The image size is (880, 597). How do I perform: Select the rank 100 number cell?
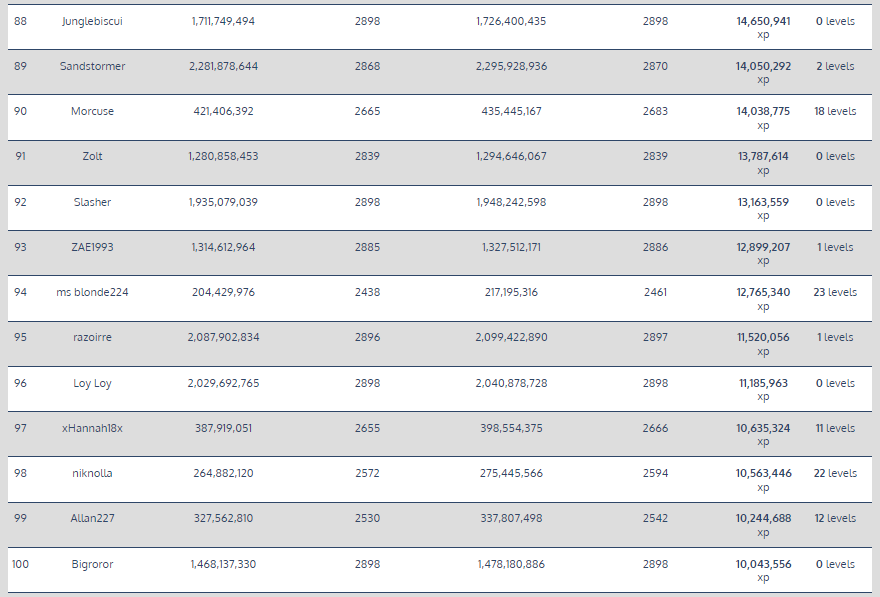click(x=20, y=564)
